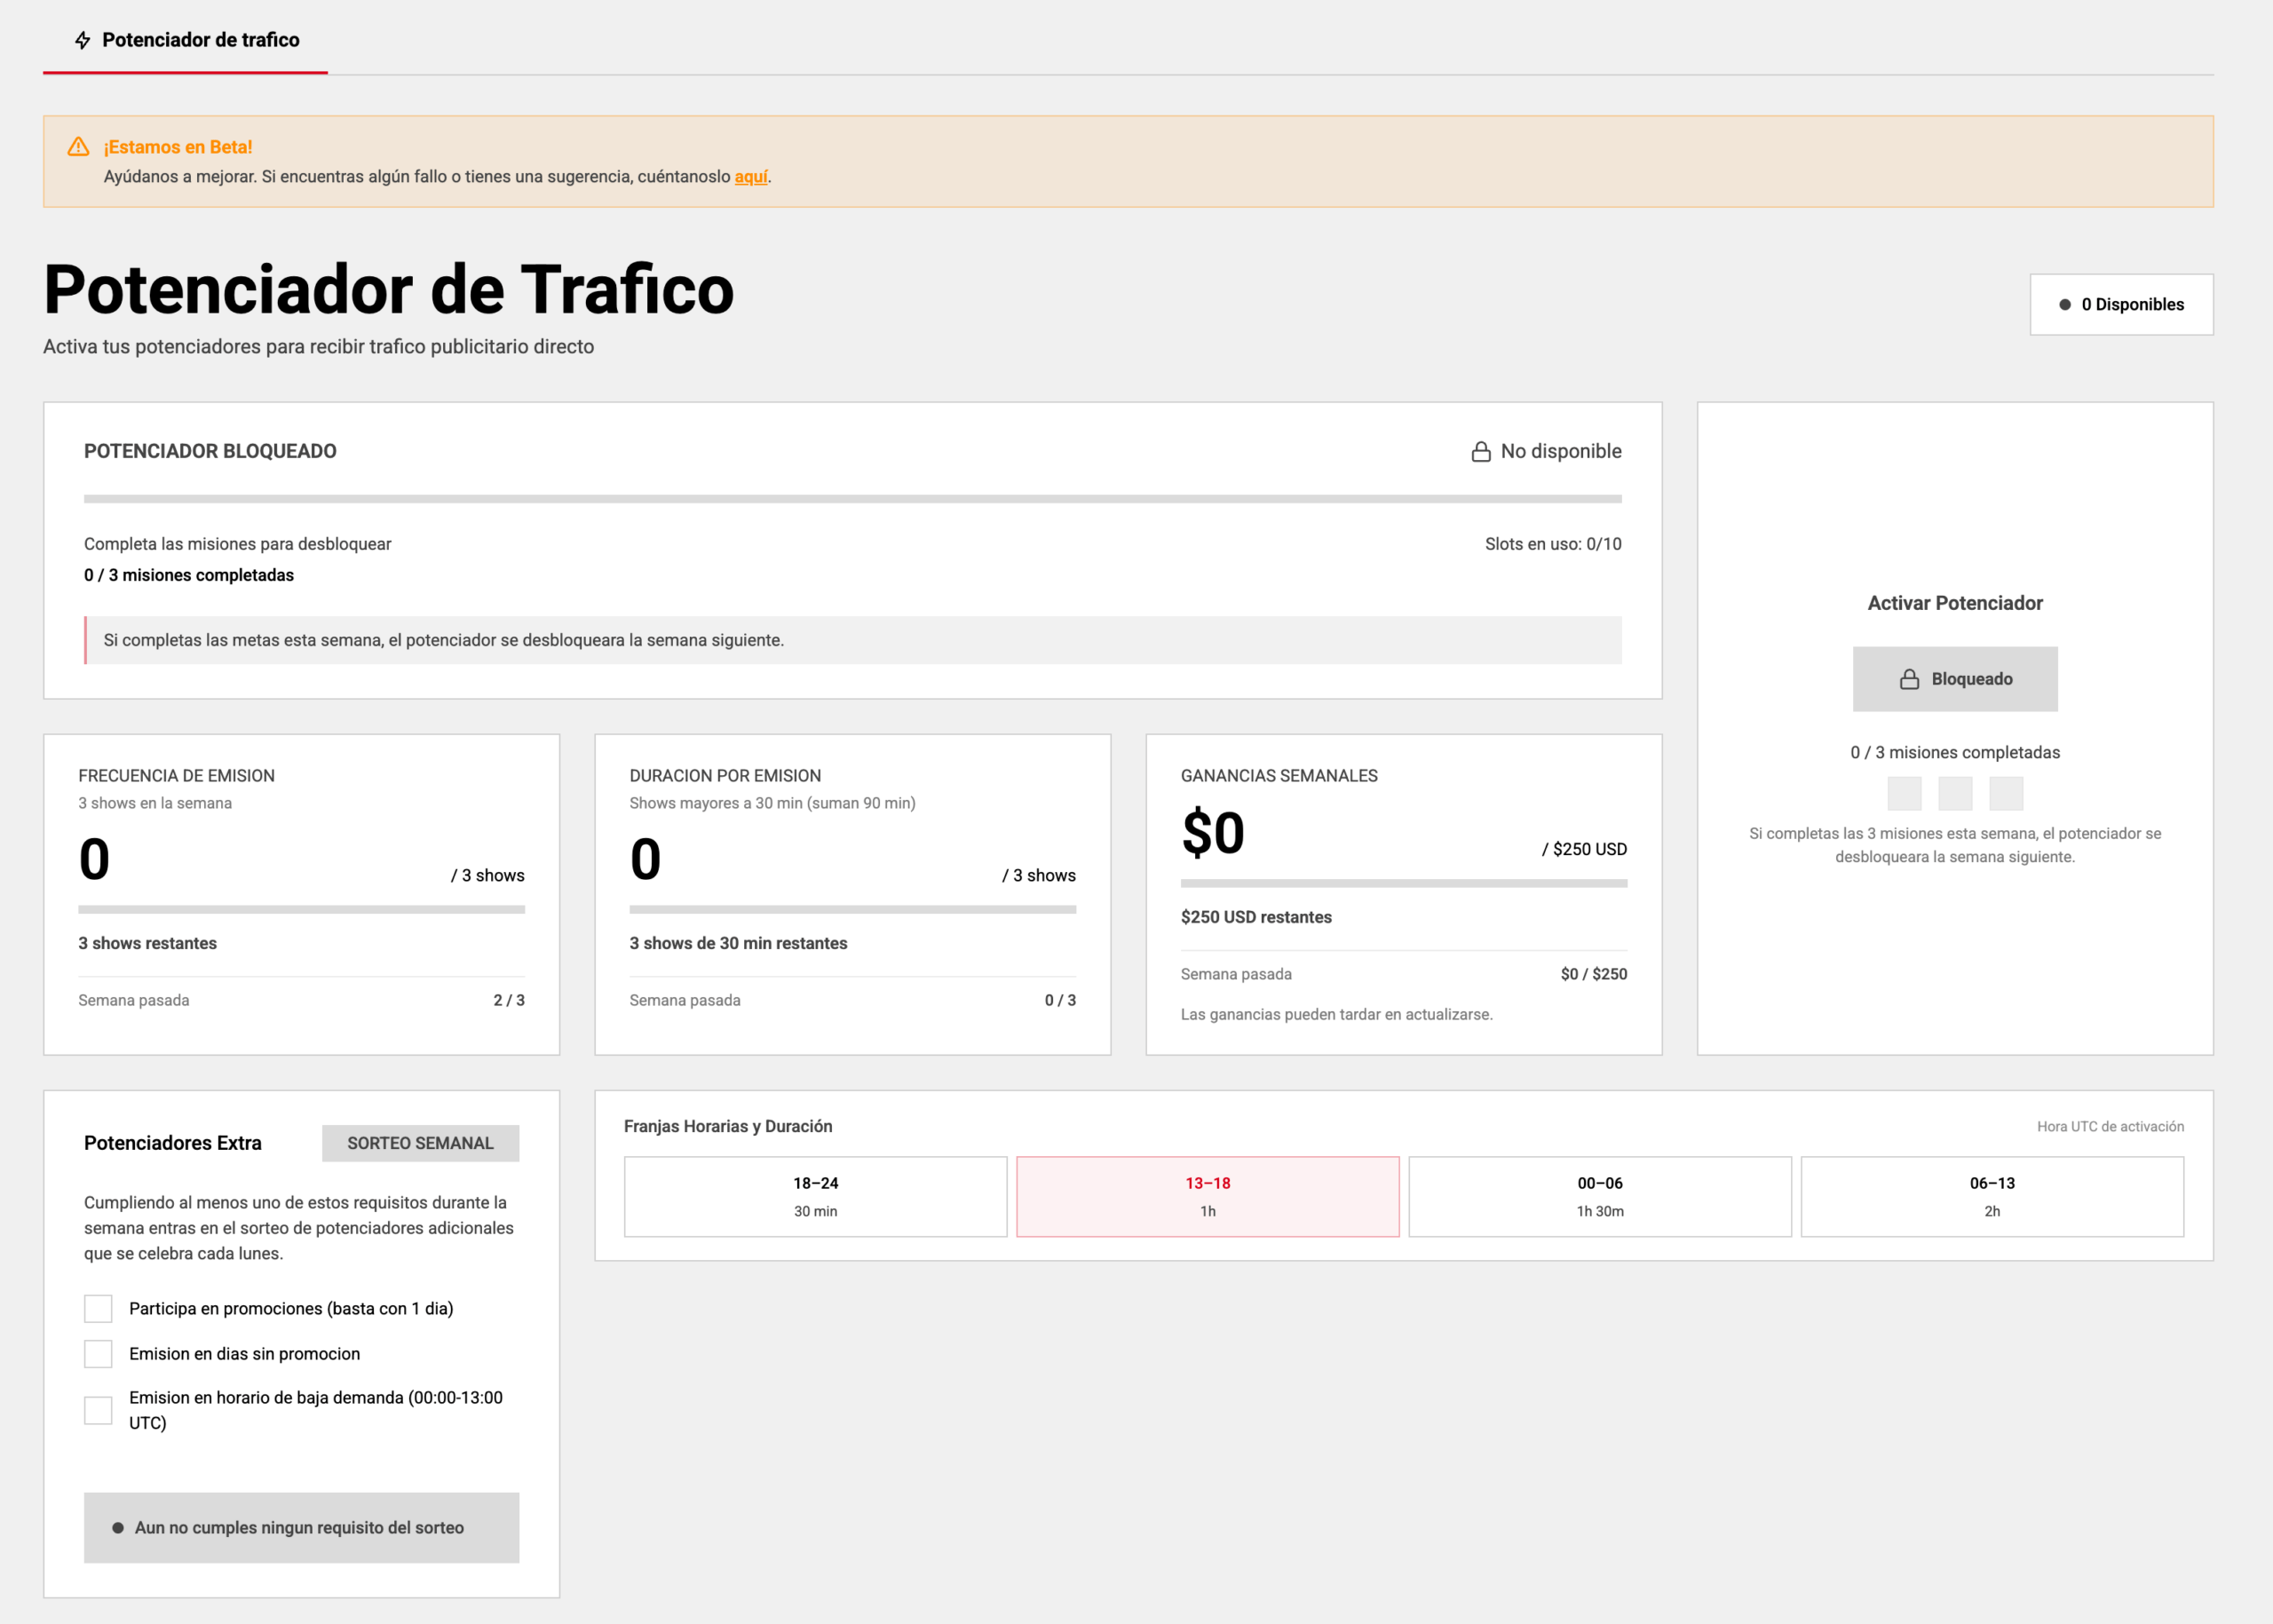Click the 'Potenciador de Trafico' main title
The image size is (2273, 1624).
tap(389, 290)
